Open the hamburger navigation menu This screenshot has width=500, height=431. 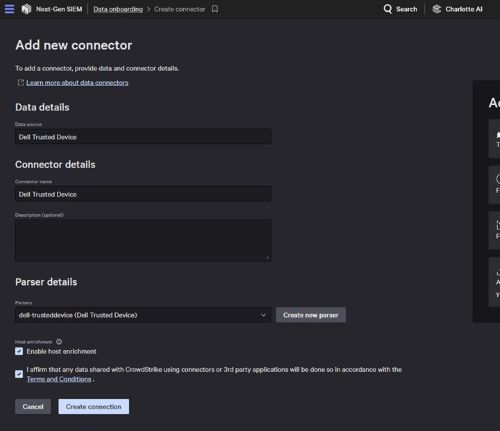pyautogui.click(x=10, y=9)
